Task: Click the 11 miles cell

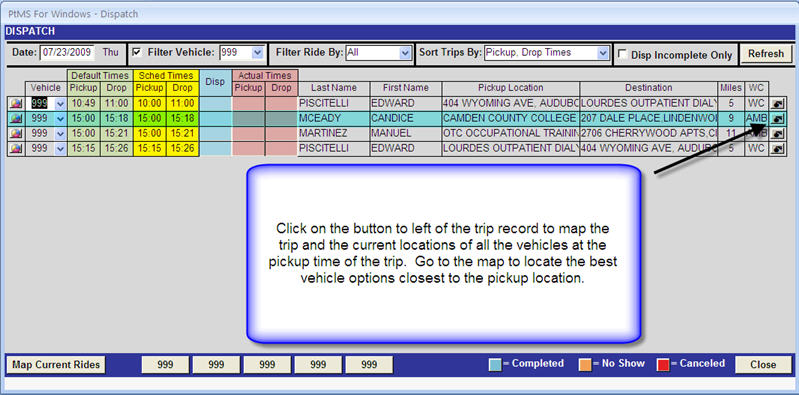Action: tap(731, 134)
